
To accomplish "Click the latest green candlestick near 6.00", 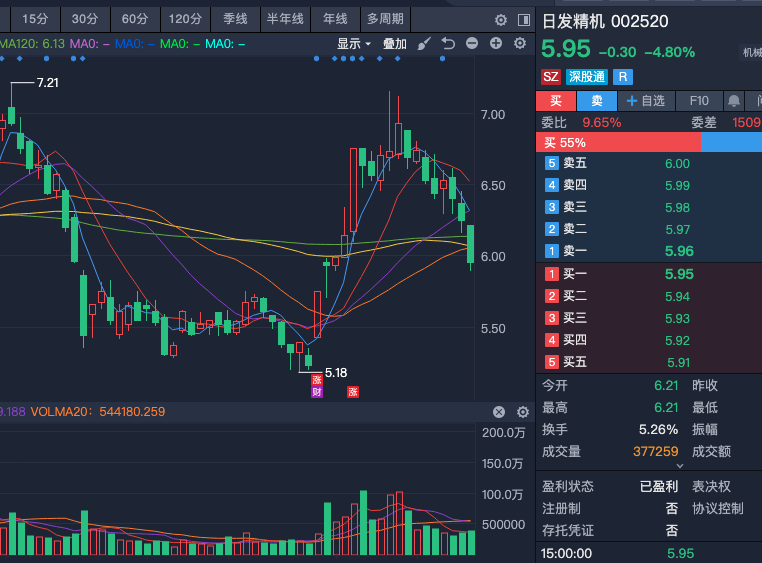I will [x=470, y=243].
